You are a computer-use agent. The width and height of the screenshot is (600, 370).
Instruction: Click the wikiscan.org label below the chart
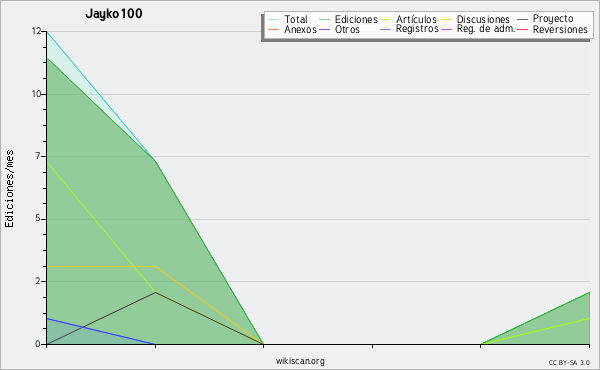tap(300, 361)
